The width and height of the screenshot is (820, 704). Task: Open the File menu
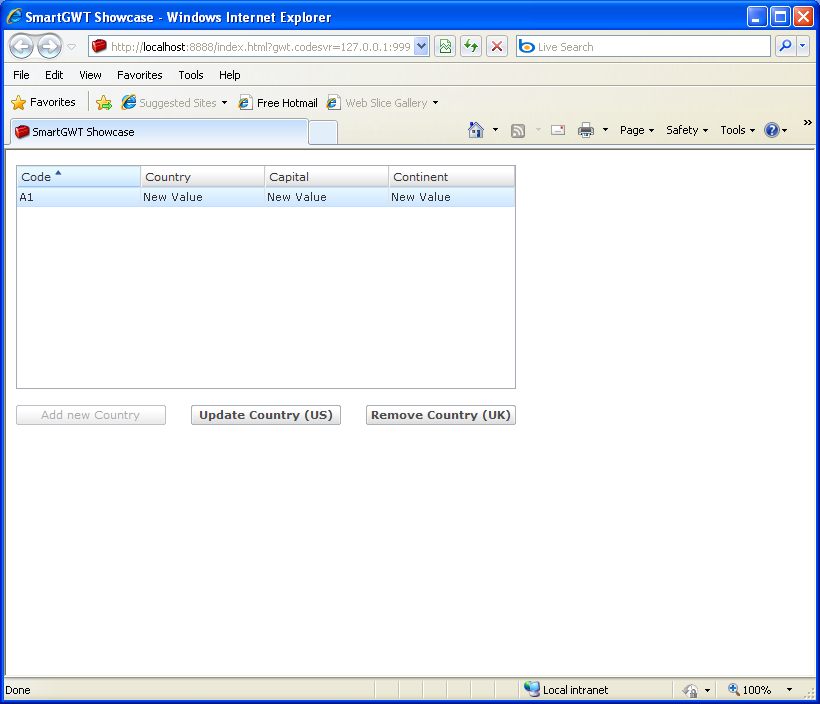pos(21,75)
